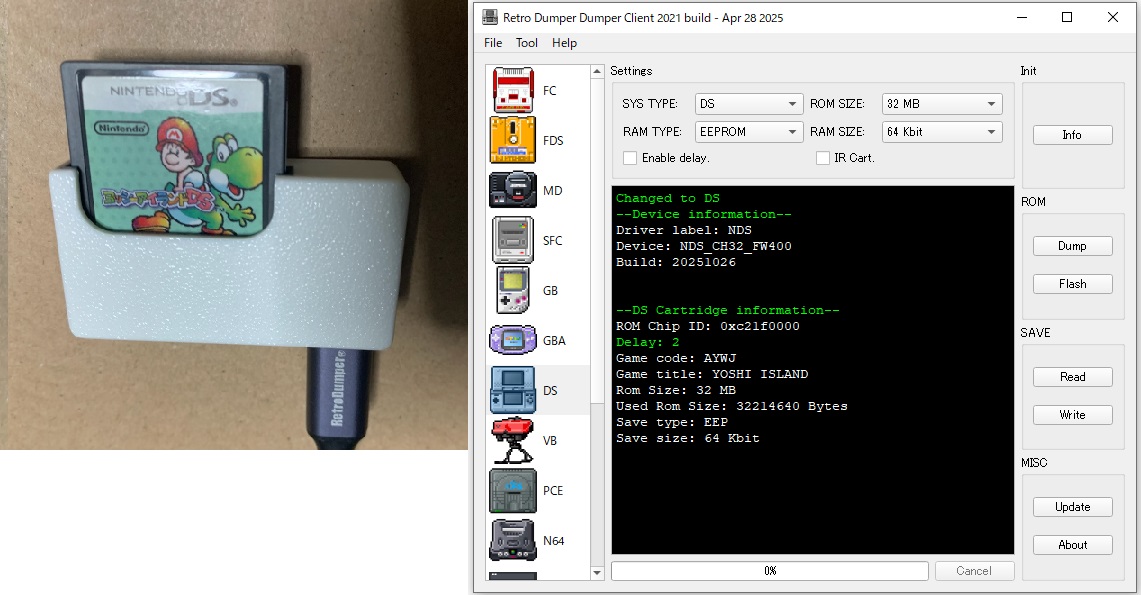Click the 'Build: 20251026' log line
This screenshot has width=1141, height=595.
676,262
